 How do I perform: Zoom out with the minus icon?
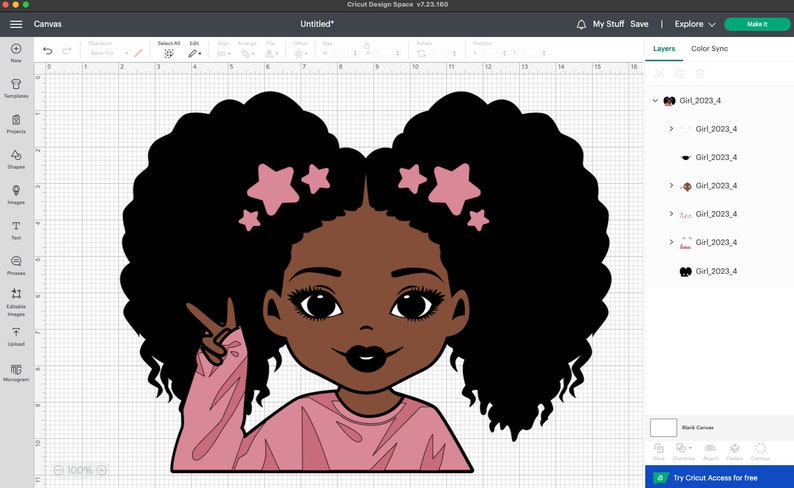pos(58,470)
